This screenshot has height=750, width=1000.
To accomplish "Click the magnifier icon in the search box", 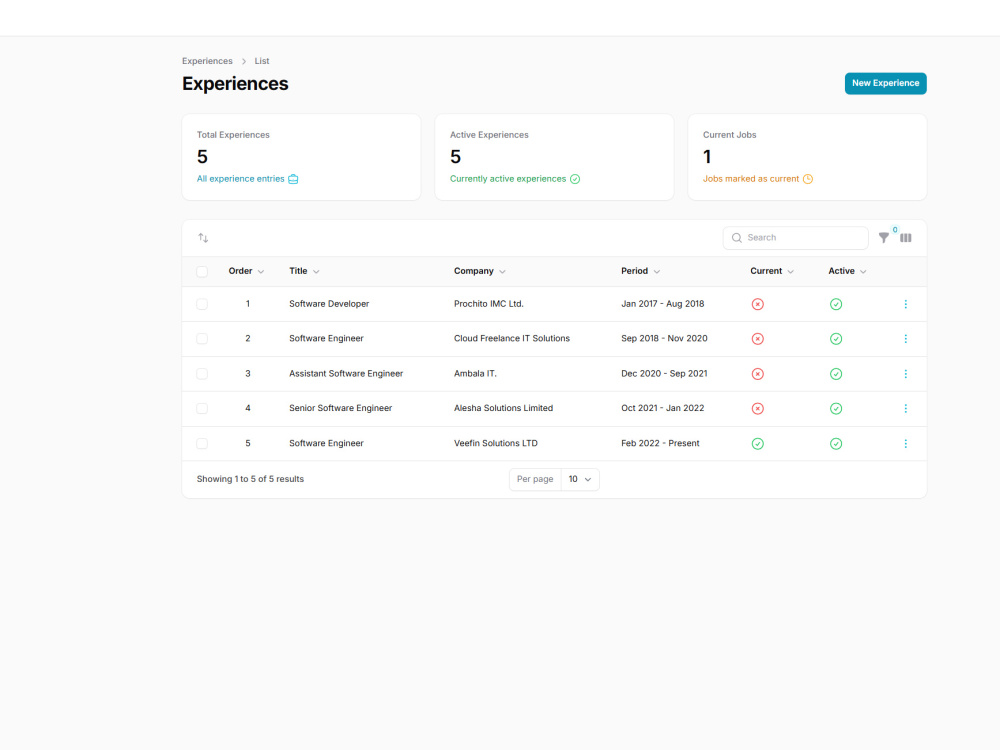I will coord(737,238).
